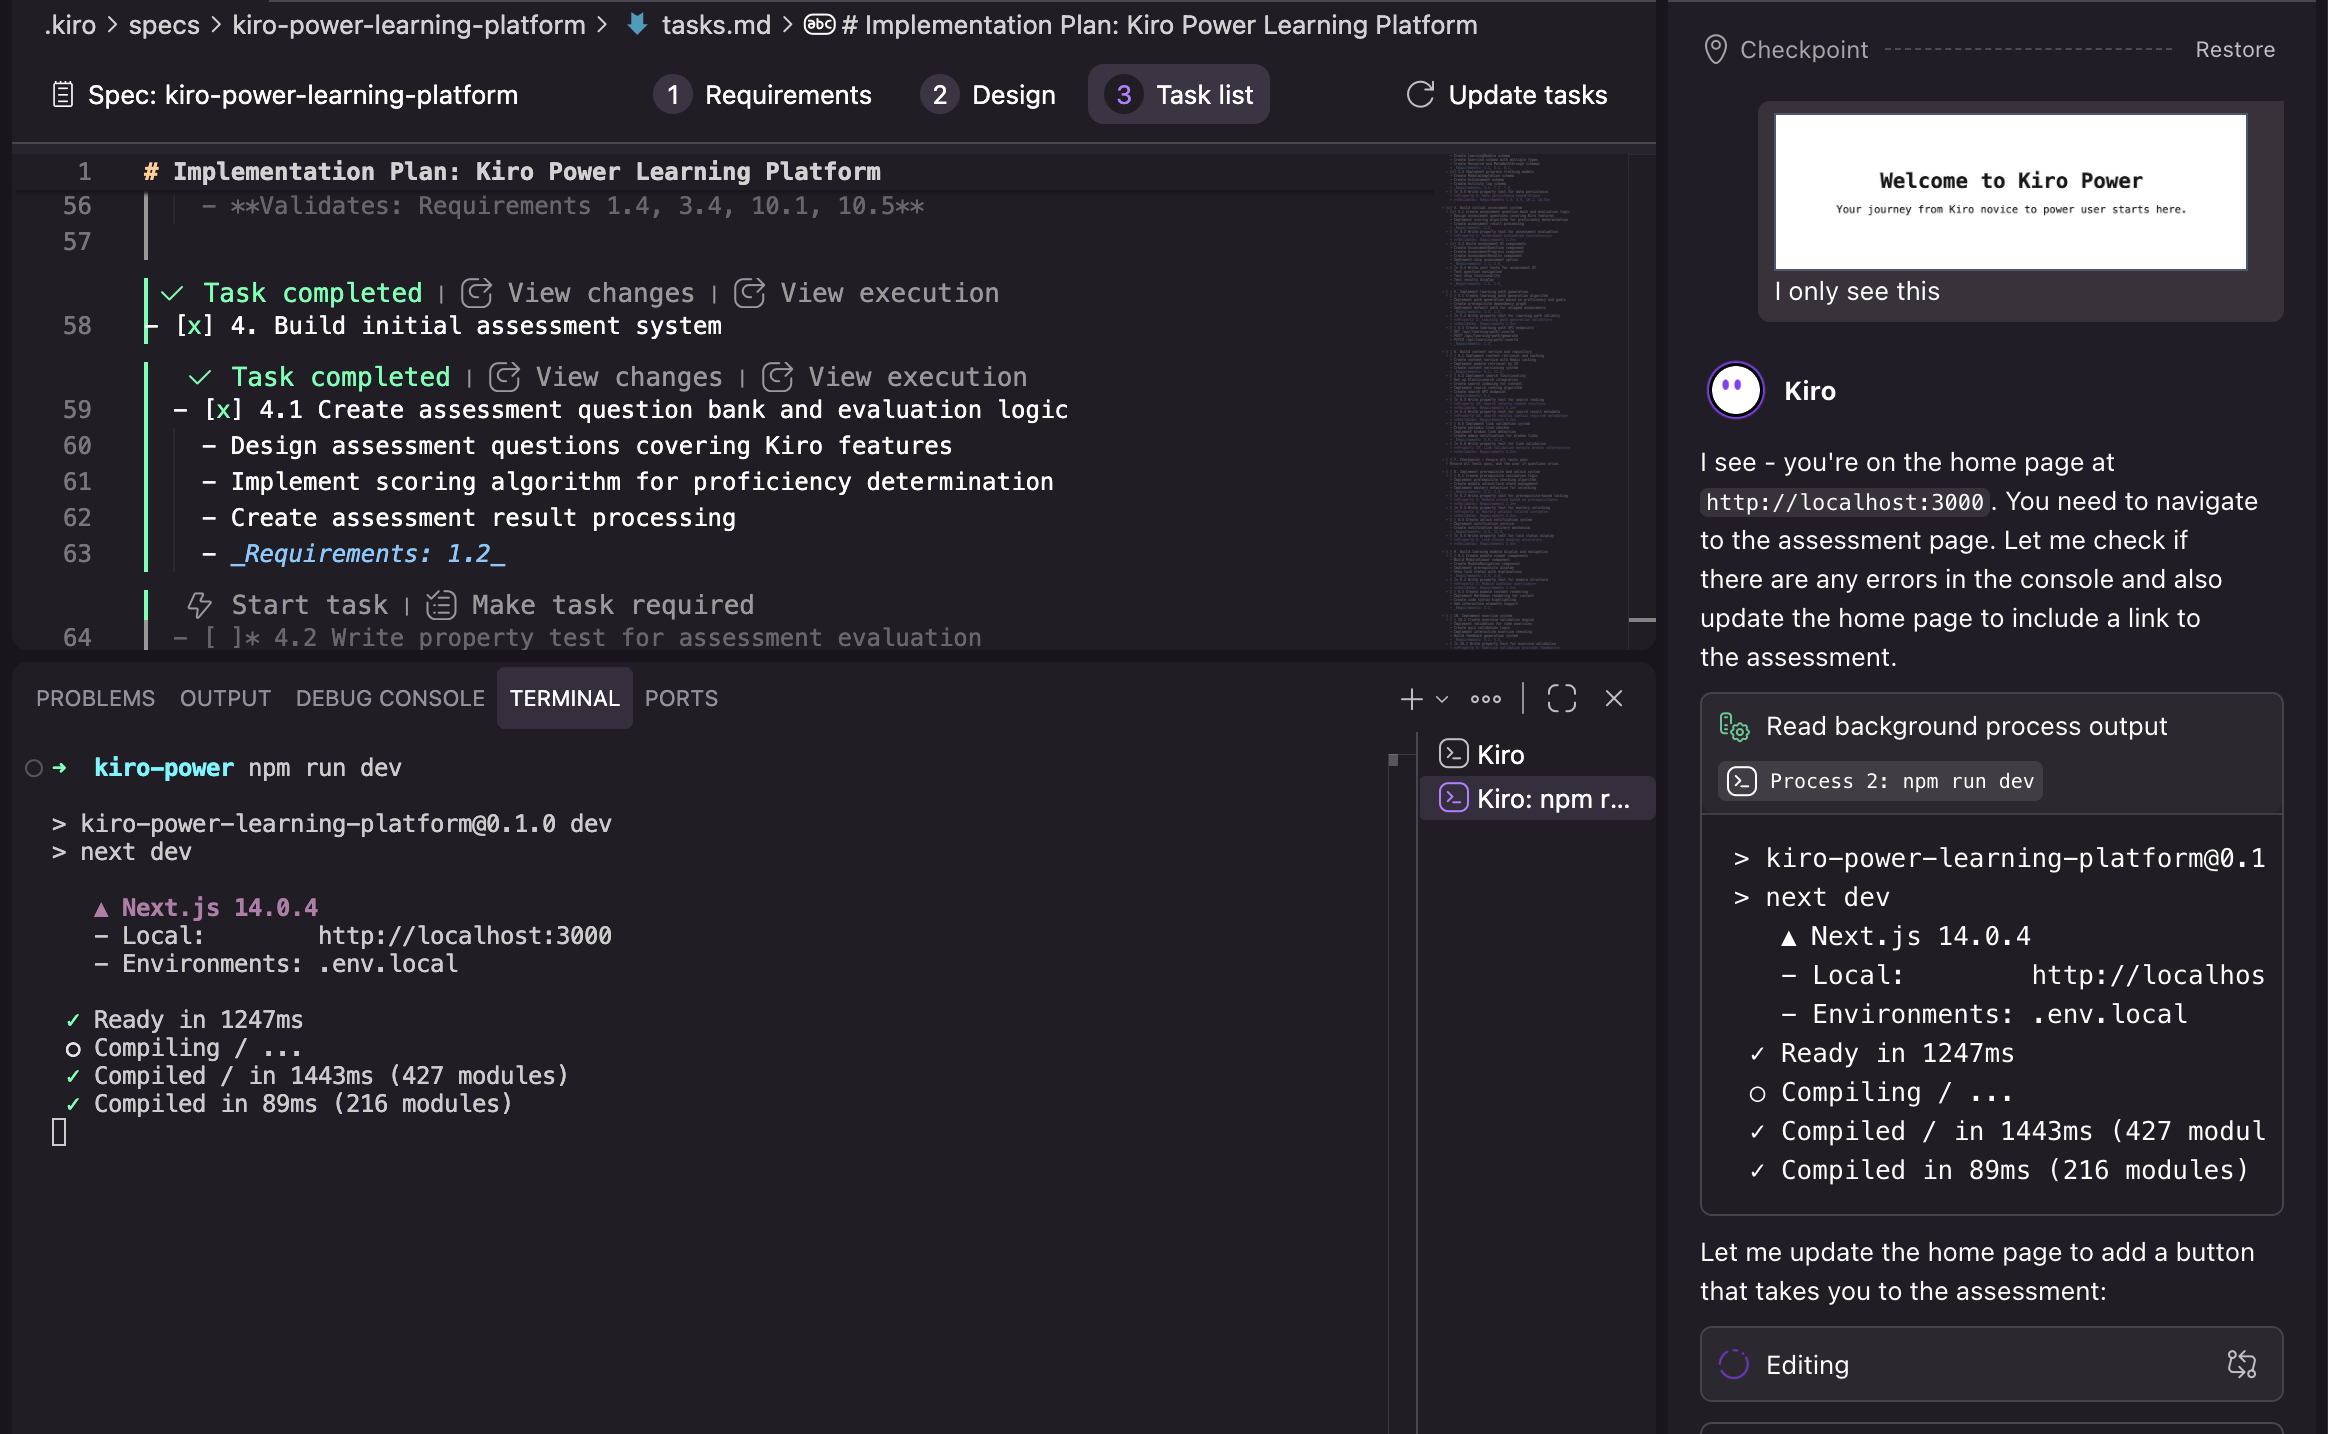
Task: Click Restore next to Checkpoint
Action: pyautogui.click(x=2234, y=49)
